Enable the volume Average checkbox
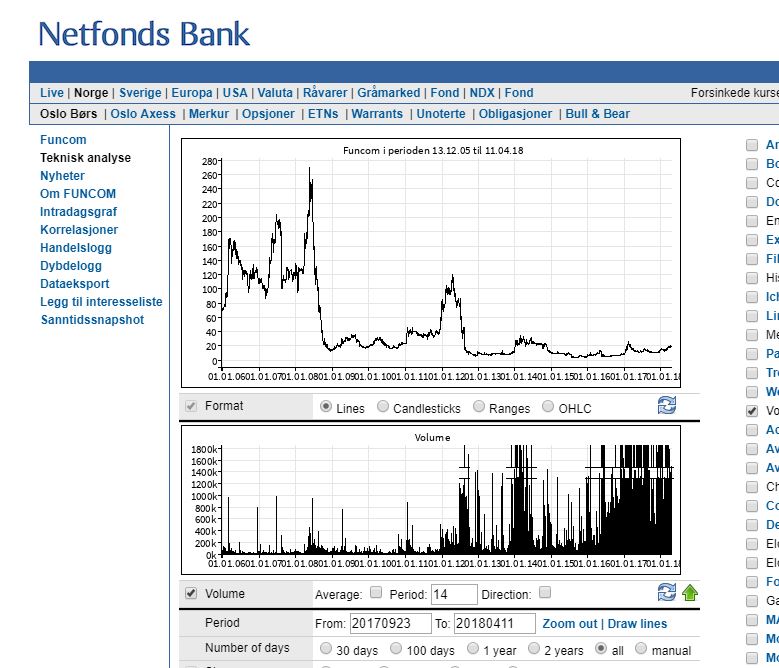 [x=376, y=592]
